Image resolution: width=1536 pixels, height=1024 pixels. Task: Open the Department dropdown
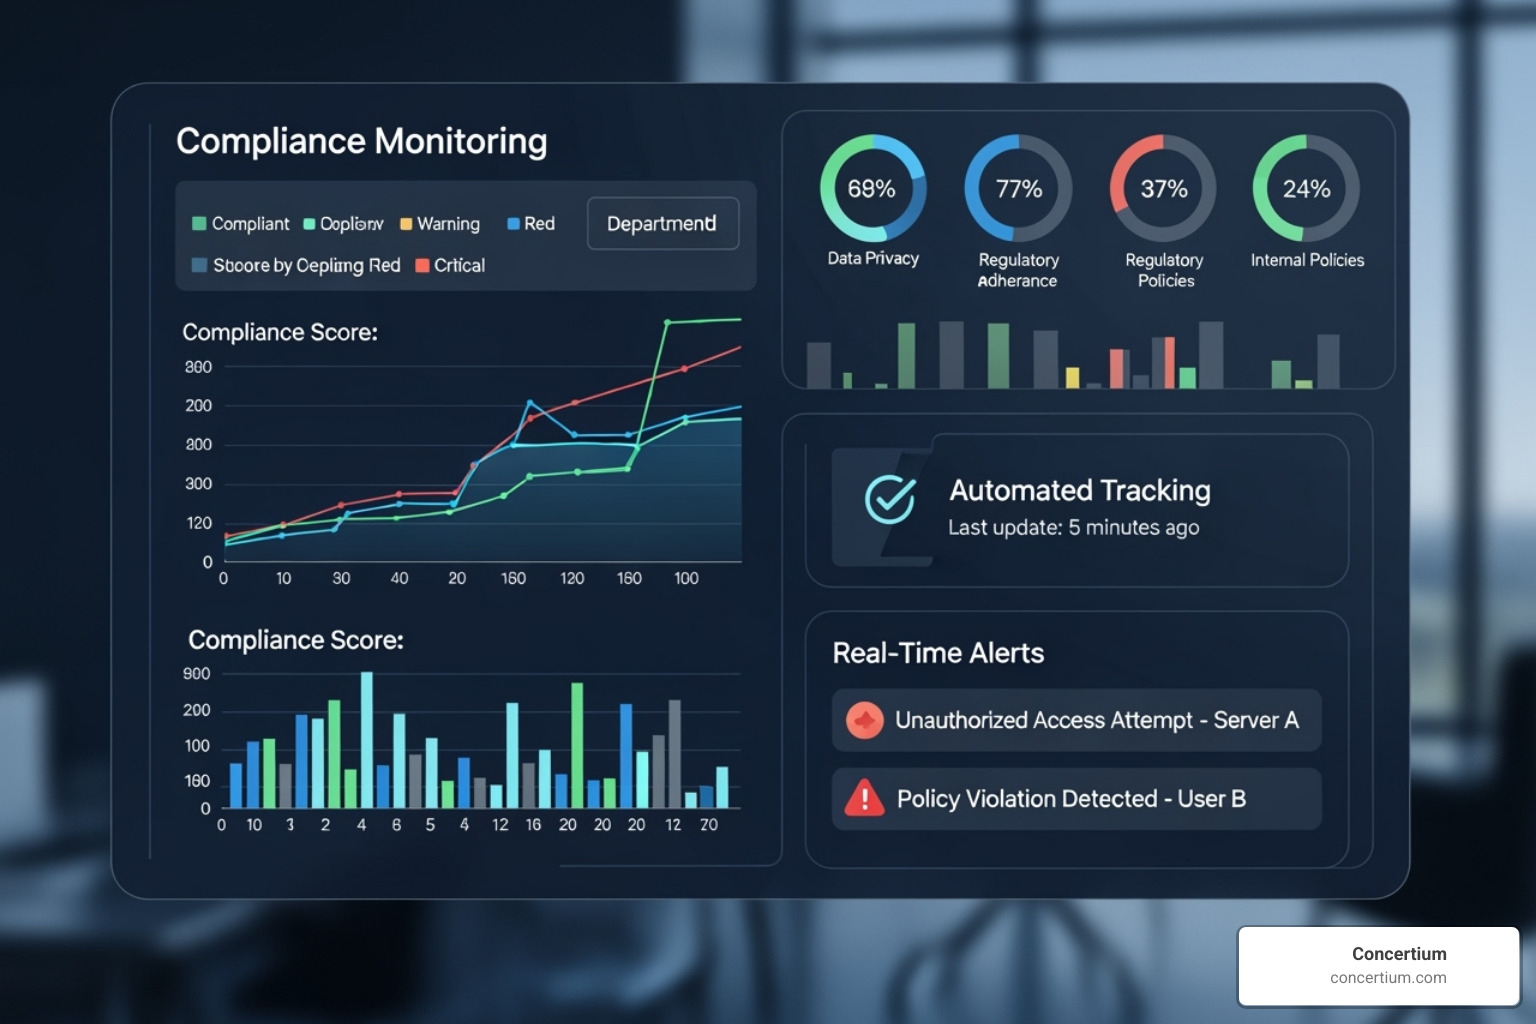point(662,224)
